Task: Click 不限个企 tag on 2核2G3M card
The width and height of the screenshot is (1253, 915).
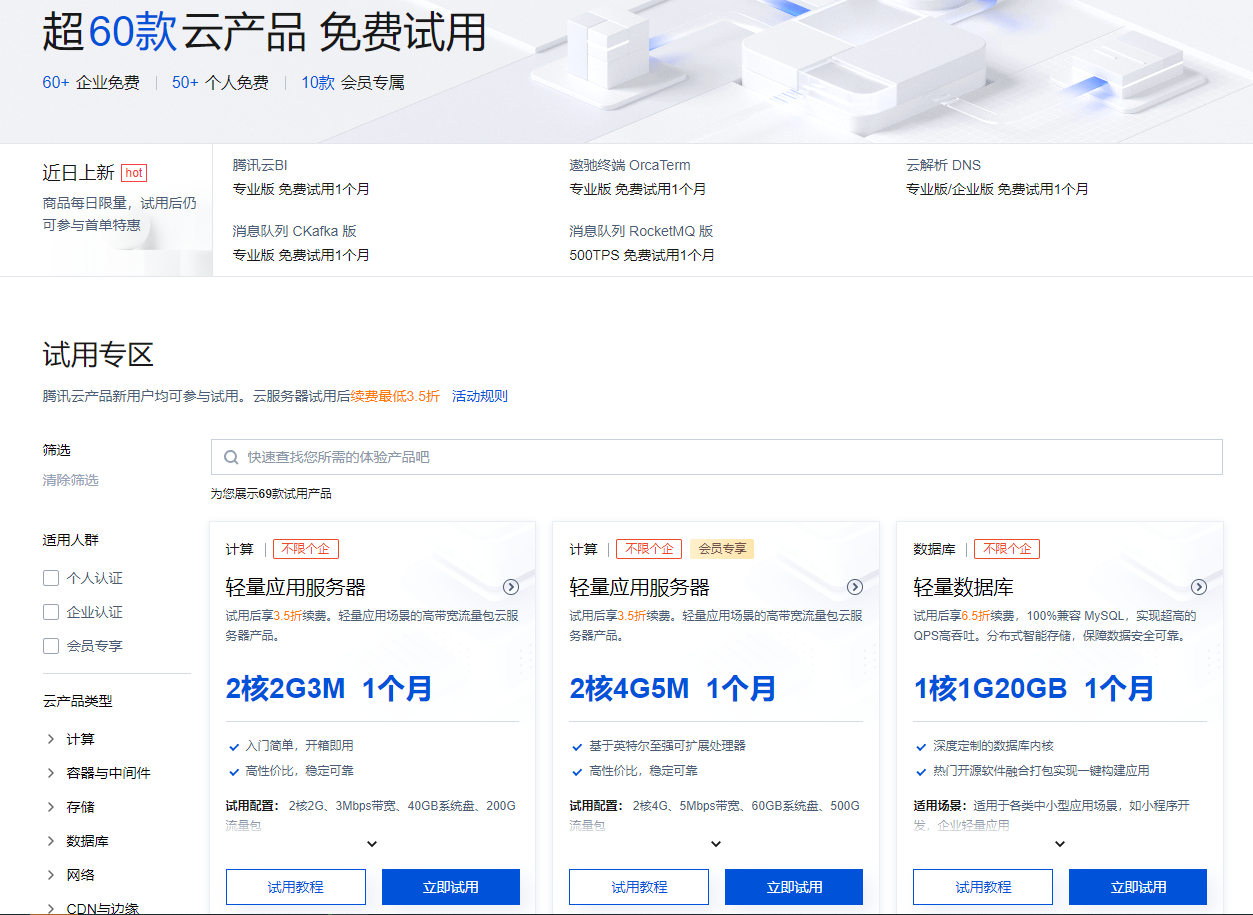Action: click(x=306, y=549)
